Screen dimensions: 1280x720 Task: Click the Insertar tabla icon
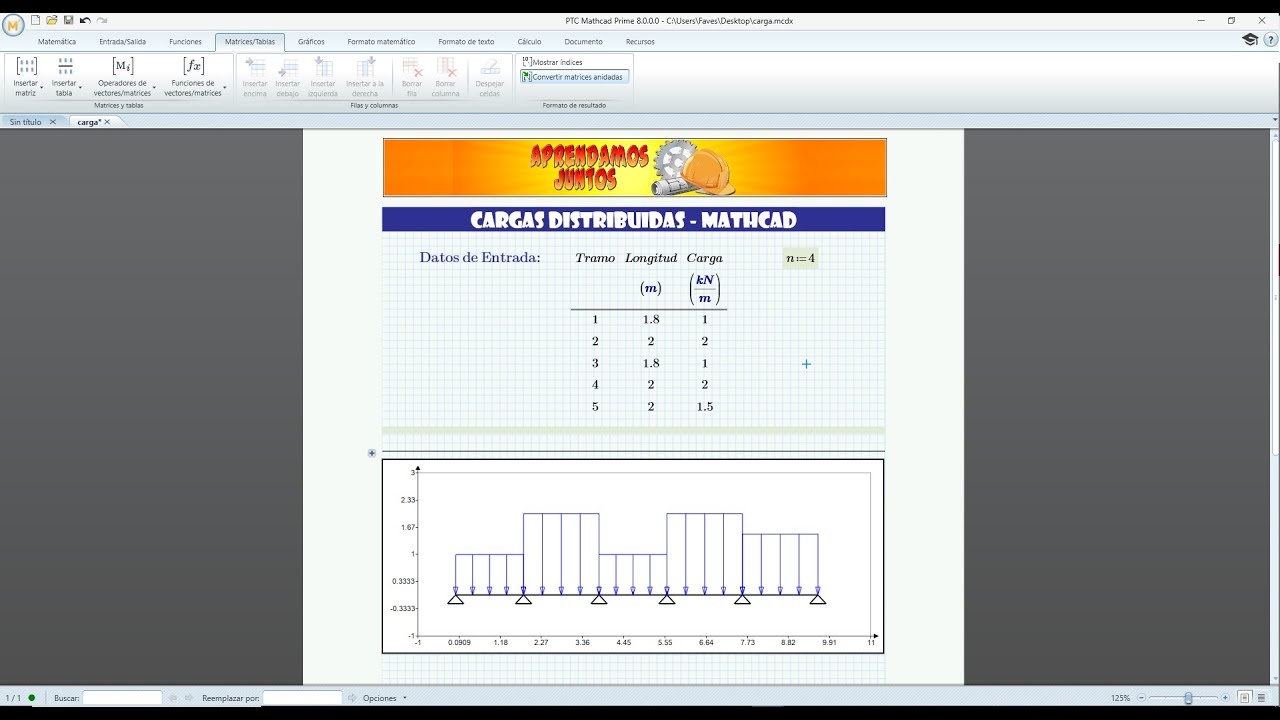[65, 67]
